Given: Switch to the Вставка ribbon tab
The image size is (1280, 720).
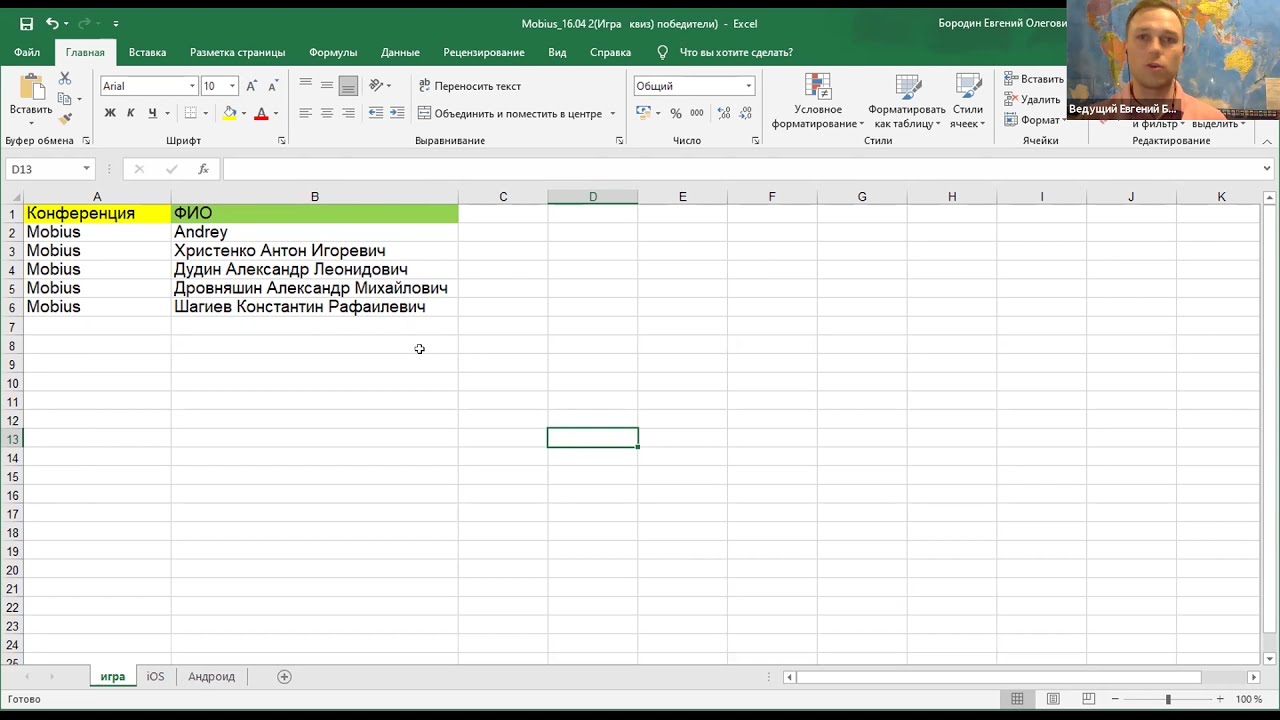Looking at the screenshot, I should [x=147, y=52].
